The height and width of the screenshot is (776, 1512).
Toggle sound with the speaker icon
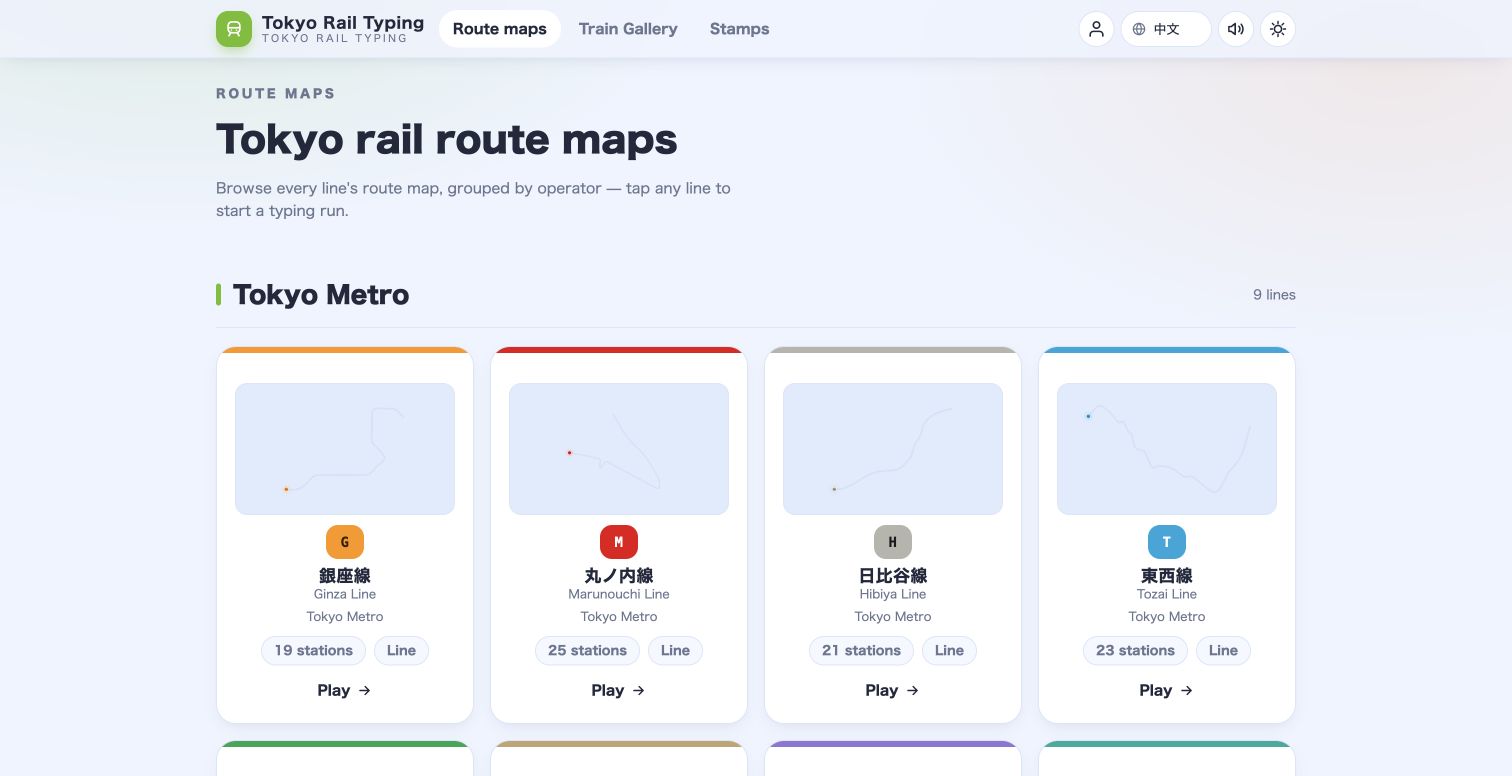[1236, 29]
